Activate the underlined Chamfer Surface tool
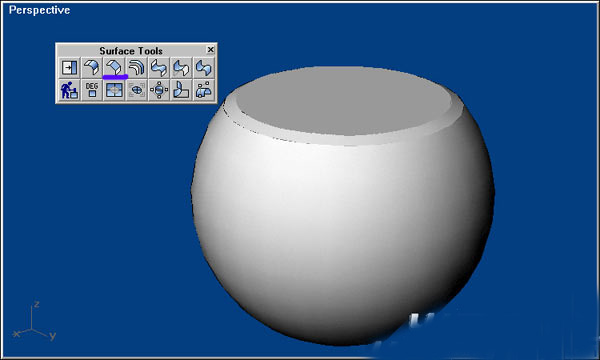Image resolution: width=600 pixels, height=360 pixels. pyautogui.click(x=114, y=68)
